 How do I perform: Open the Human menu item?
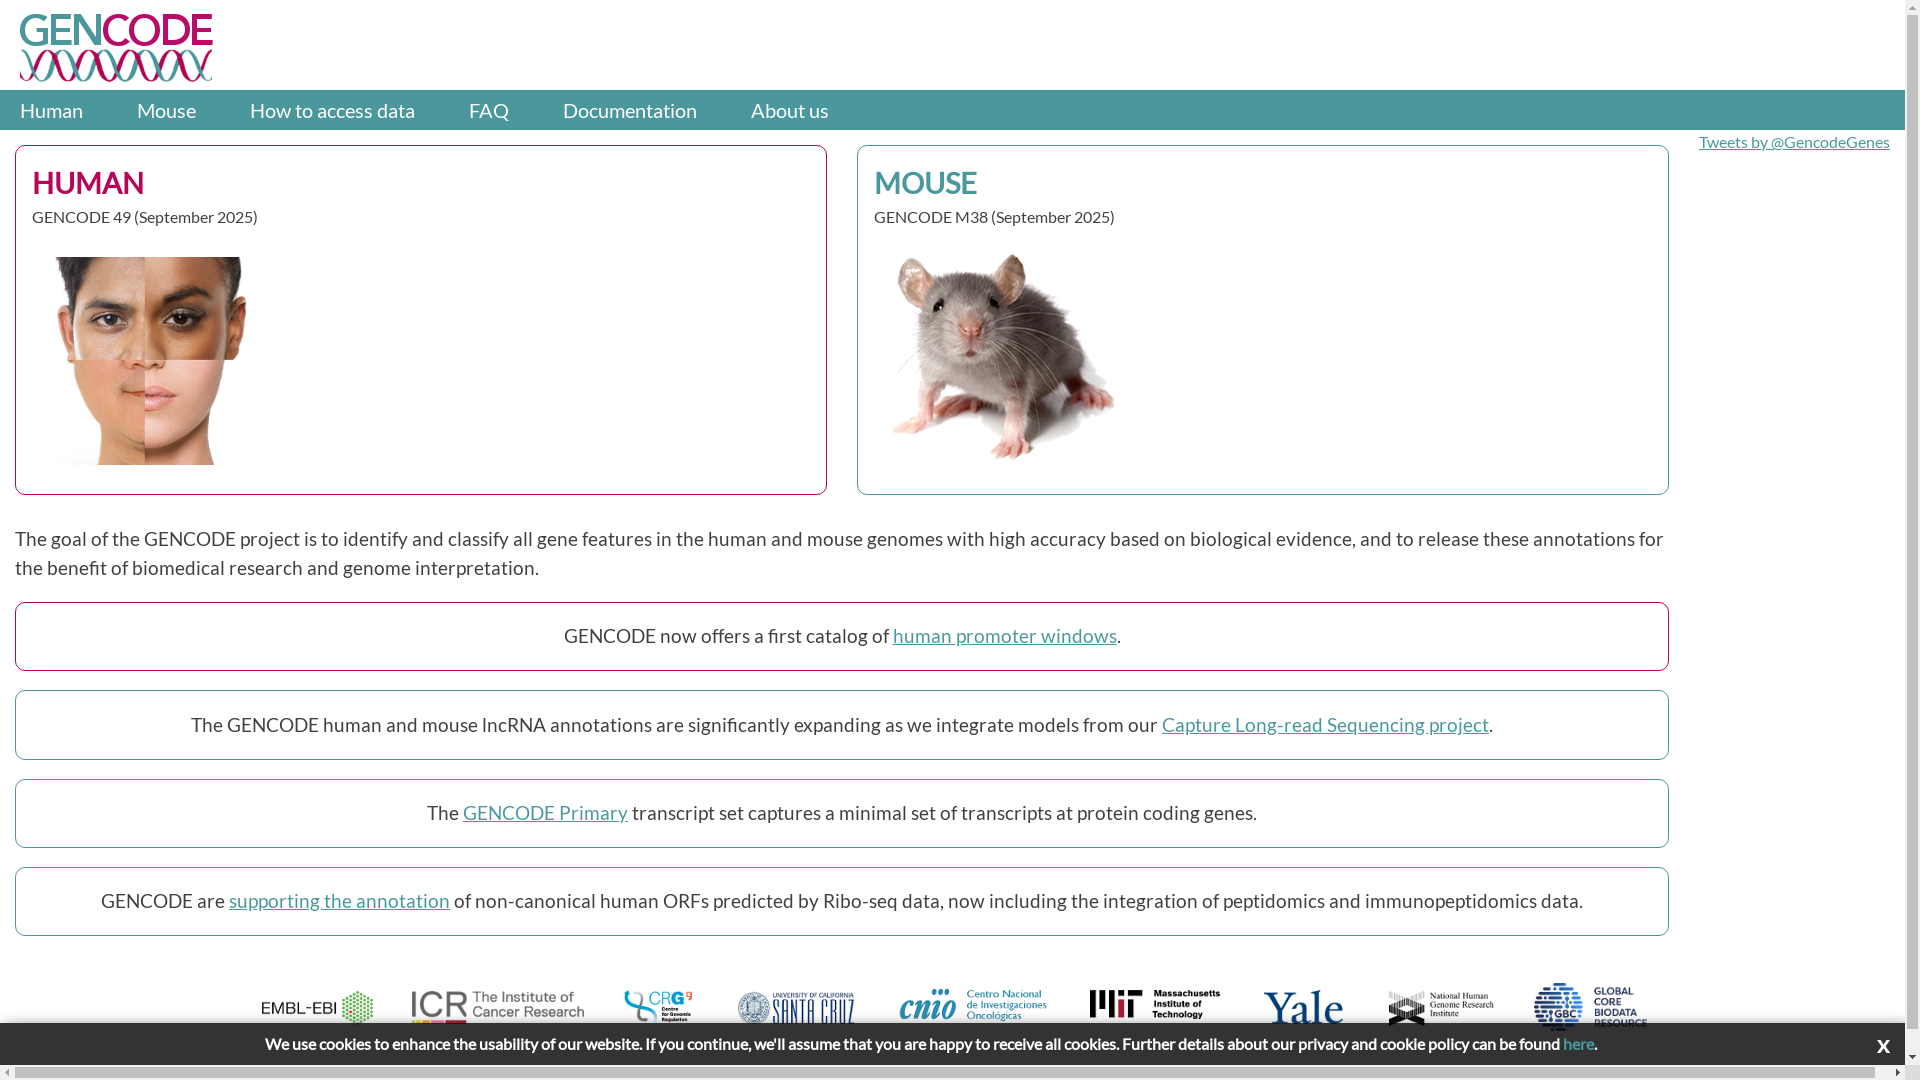51,110
